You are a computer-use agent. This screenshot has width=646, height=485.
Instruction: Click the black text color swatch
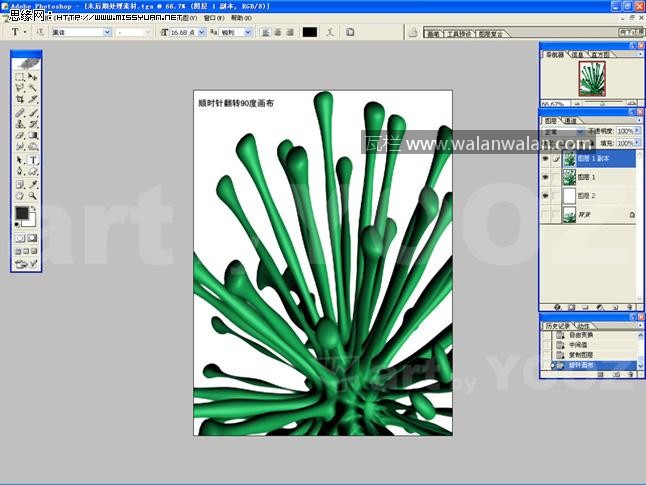click(x=309, y=32)
